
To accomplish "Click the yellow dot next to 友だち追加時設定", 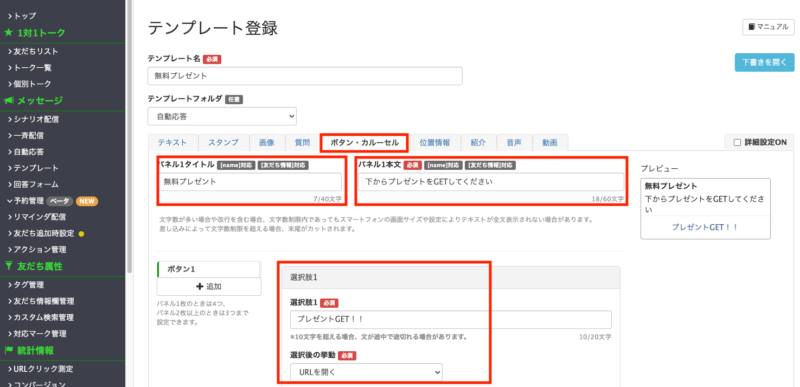I will (81, 234).
